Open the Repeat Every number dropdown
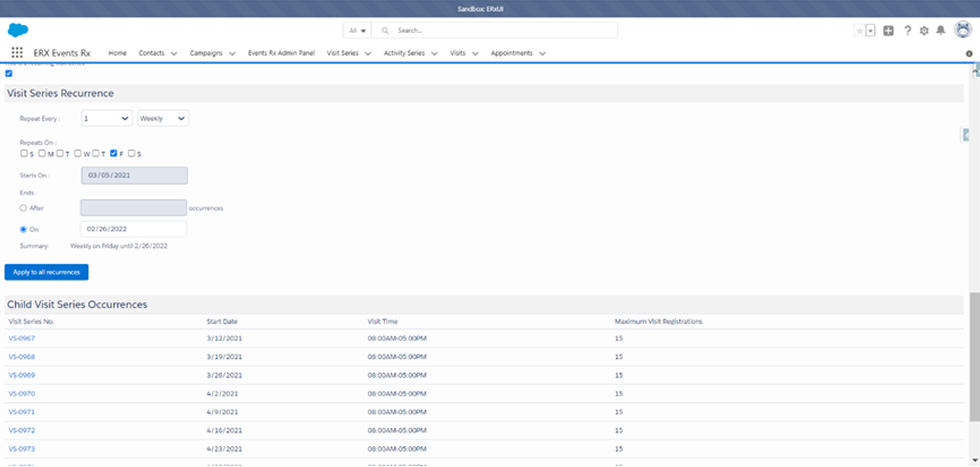Screen dimensions: 980x467 106,118
